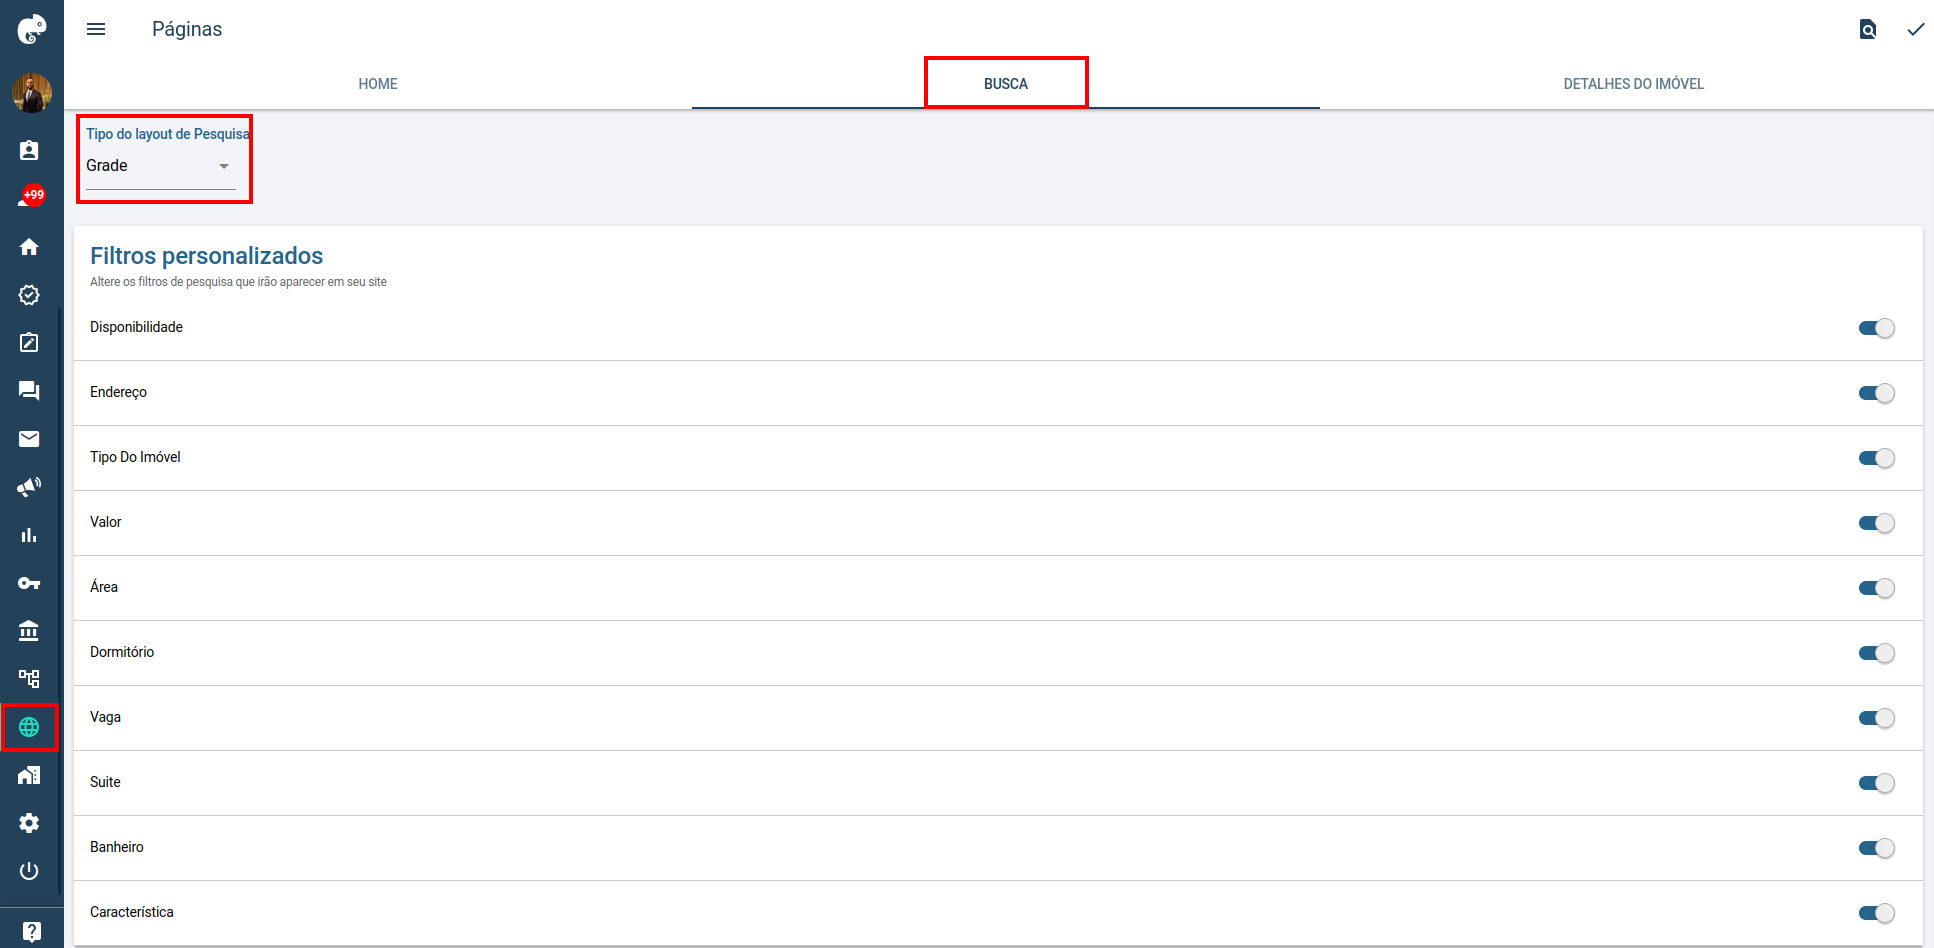The image size is (1934, 948).
Task: Click the preview page icon at top right
Action: click(x=1867, y=29)
